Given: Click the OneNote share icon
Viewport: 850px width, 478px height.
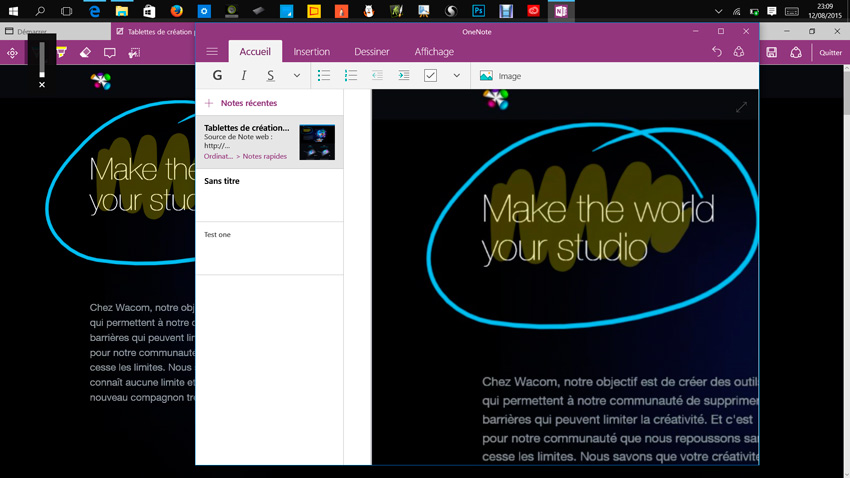Looking at the screenshot, I should click(739, 51).
